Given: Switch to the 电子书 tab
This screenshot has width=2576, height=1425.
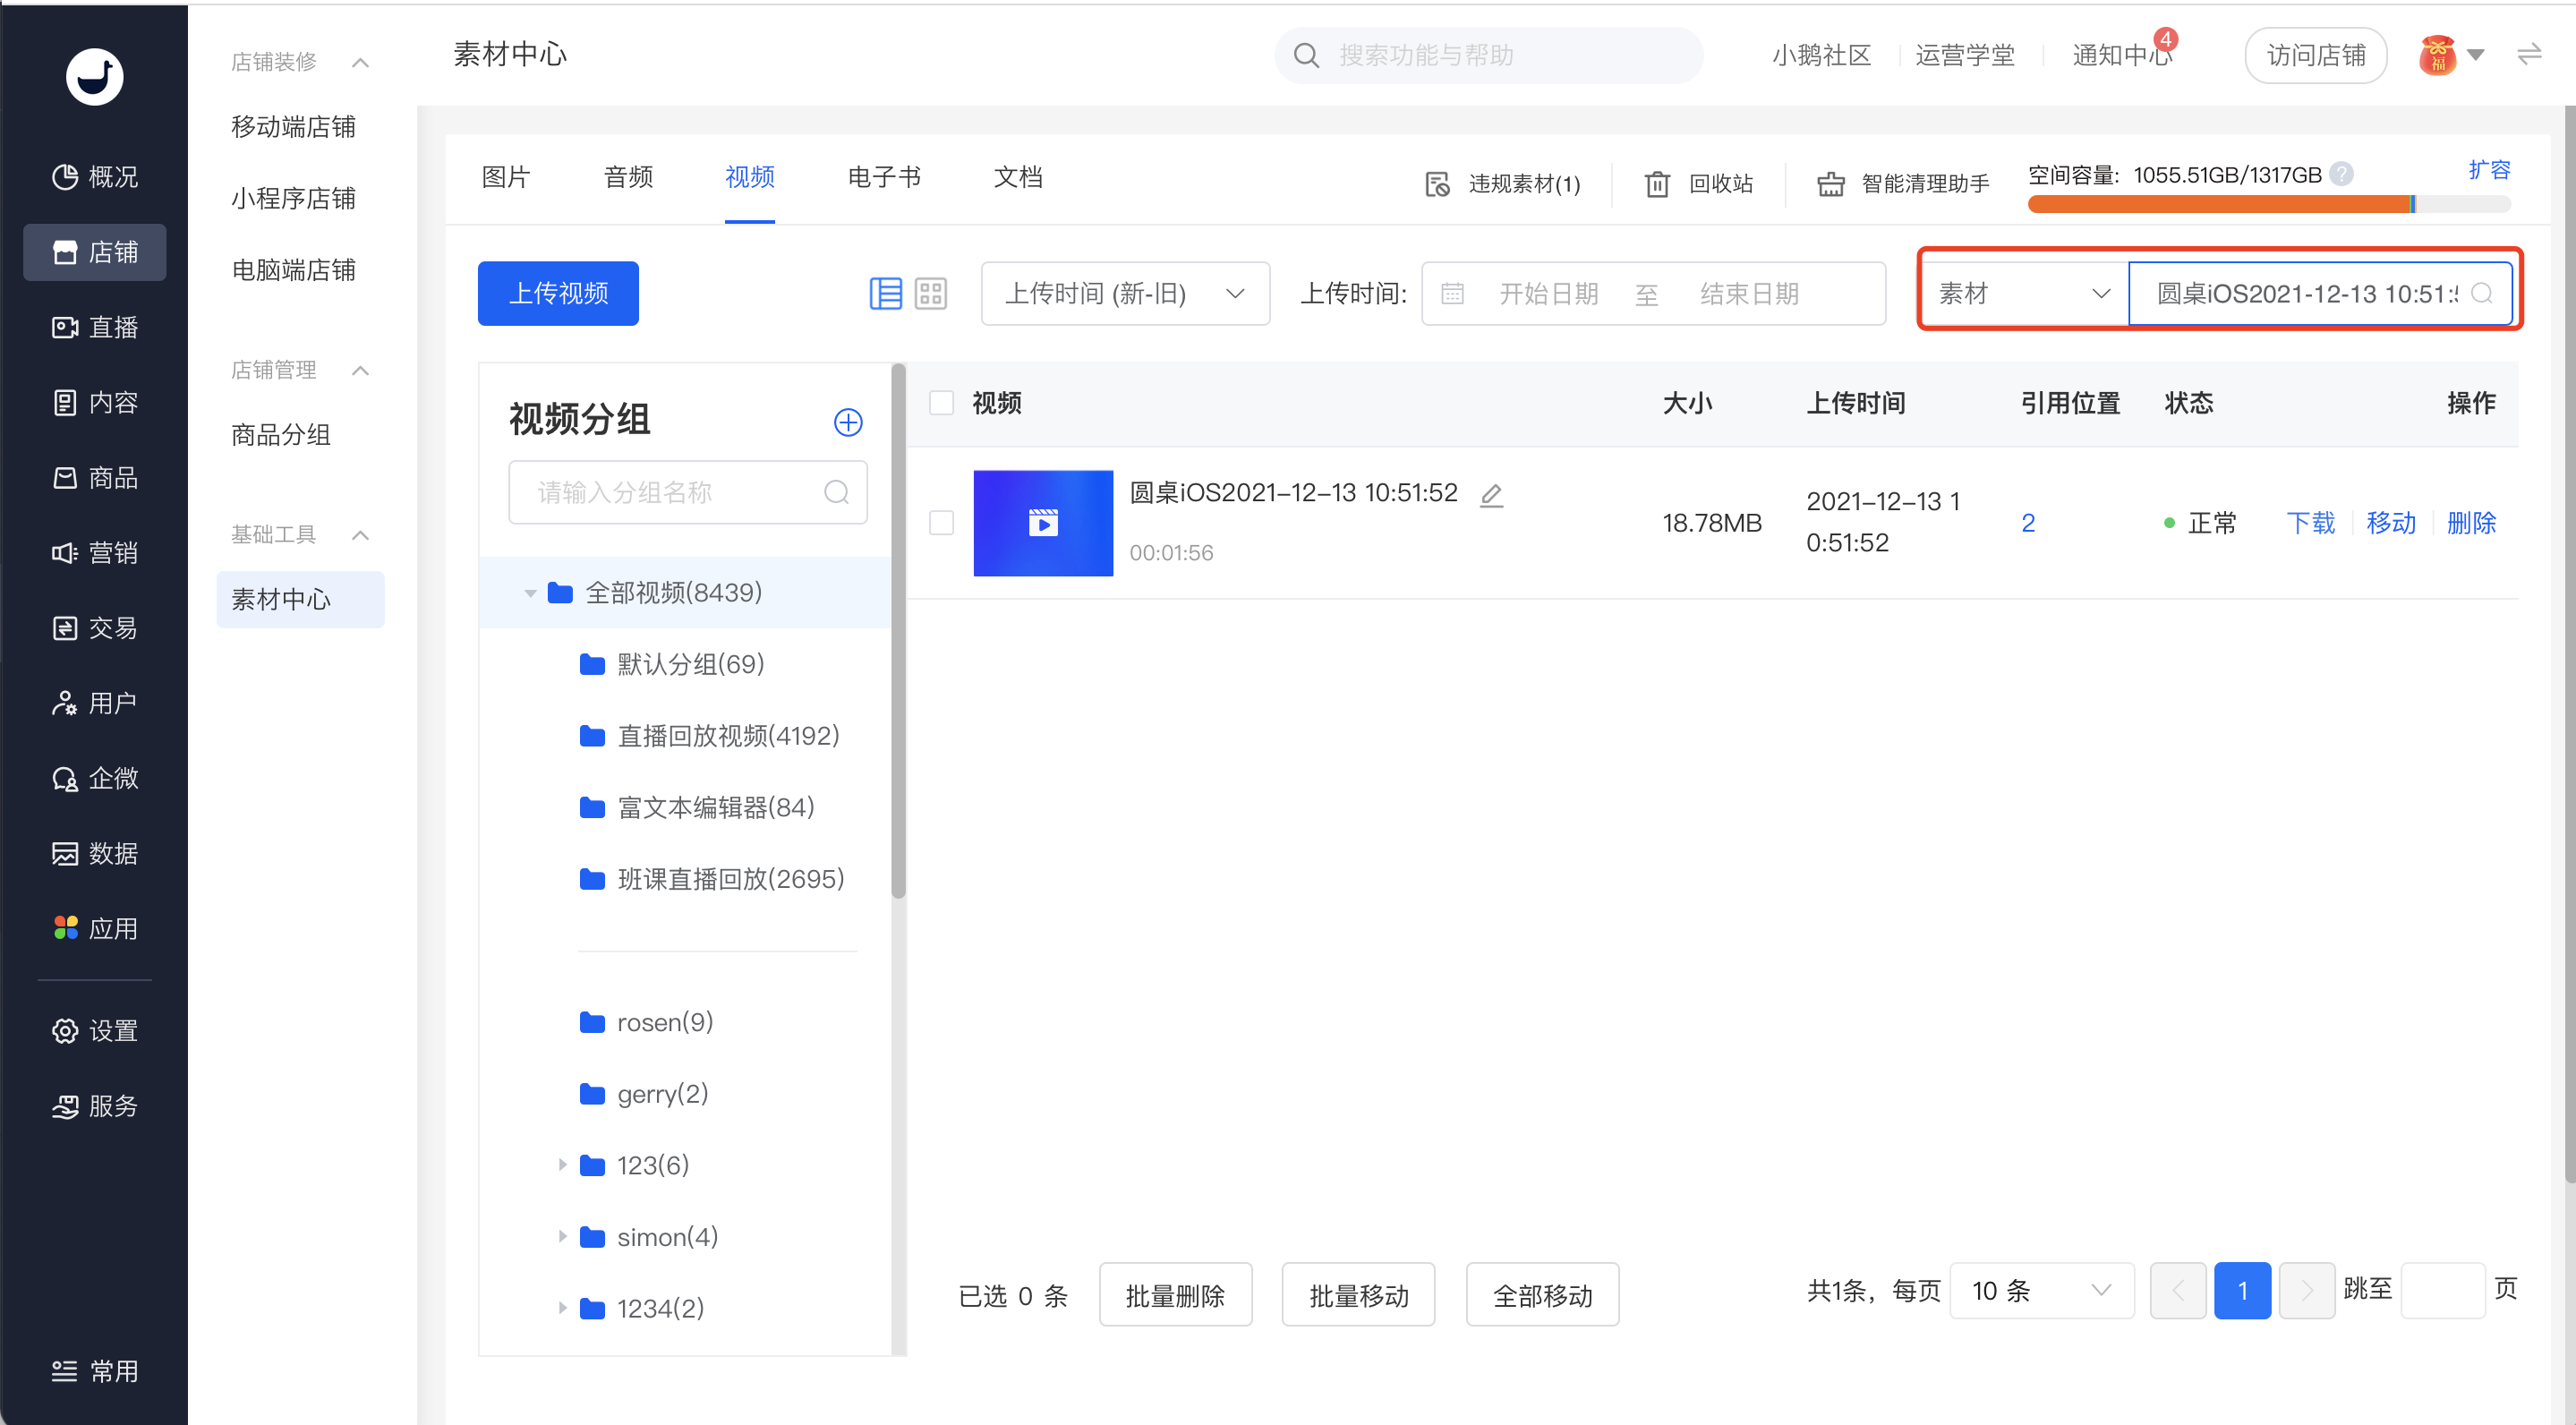Looking at the screenshot, I should (x=884, y=177).
